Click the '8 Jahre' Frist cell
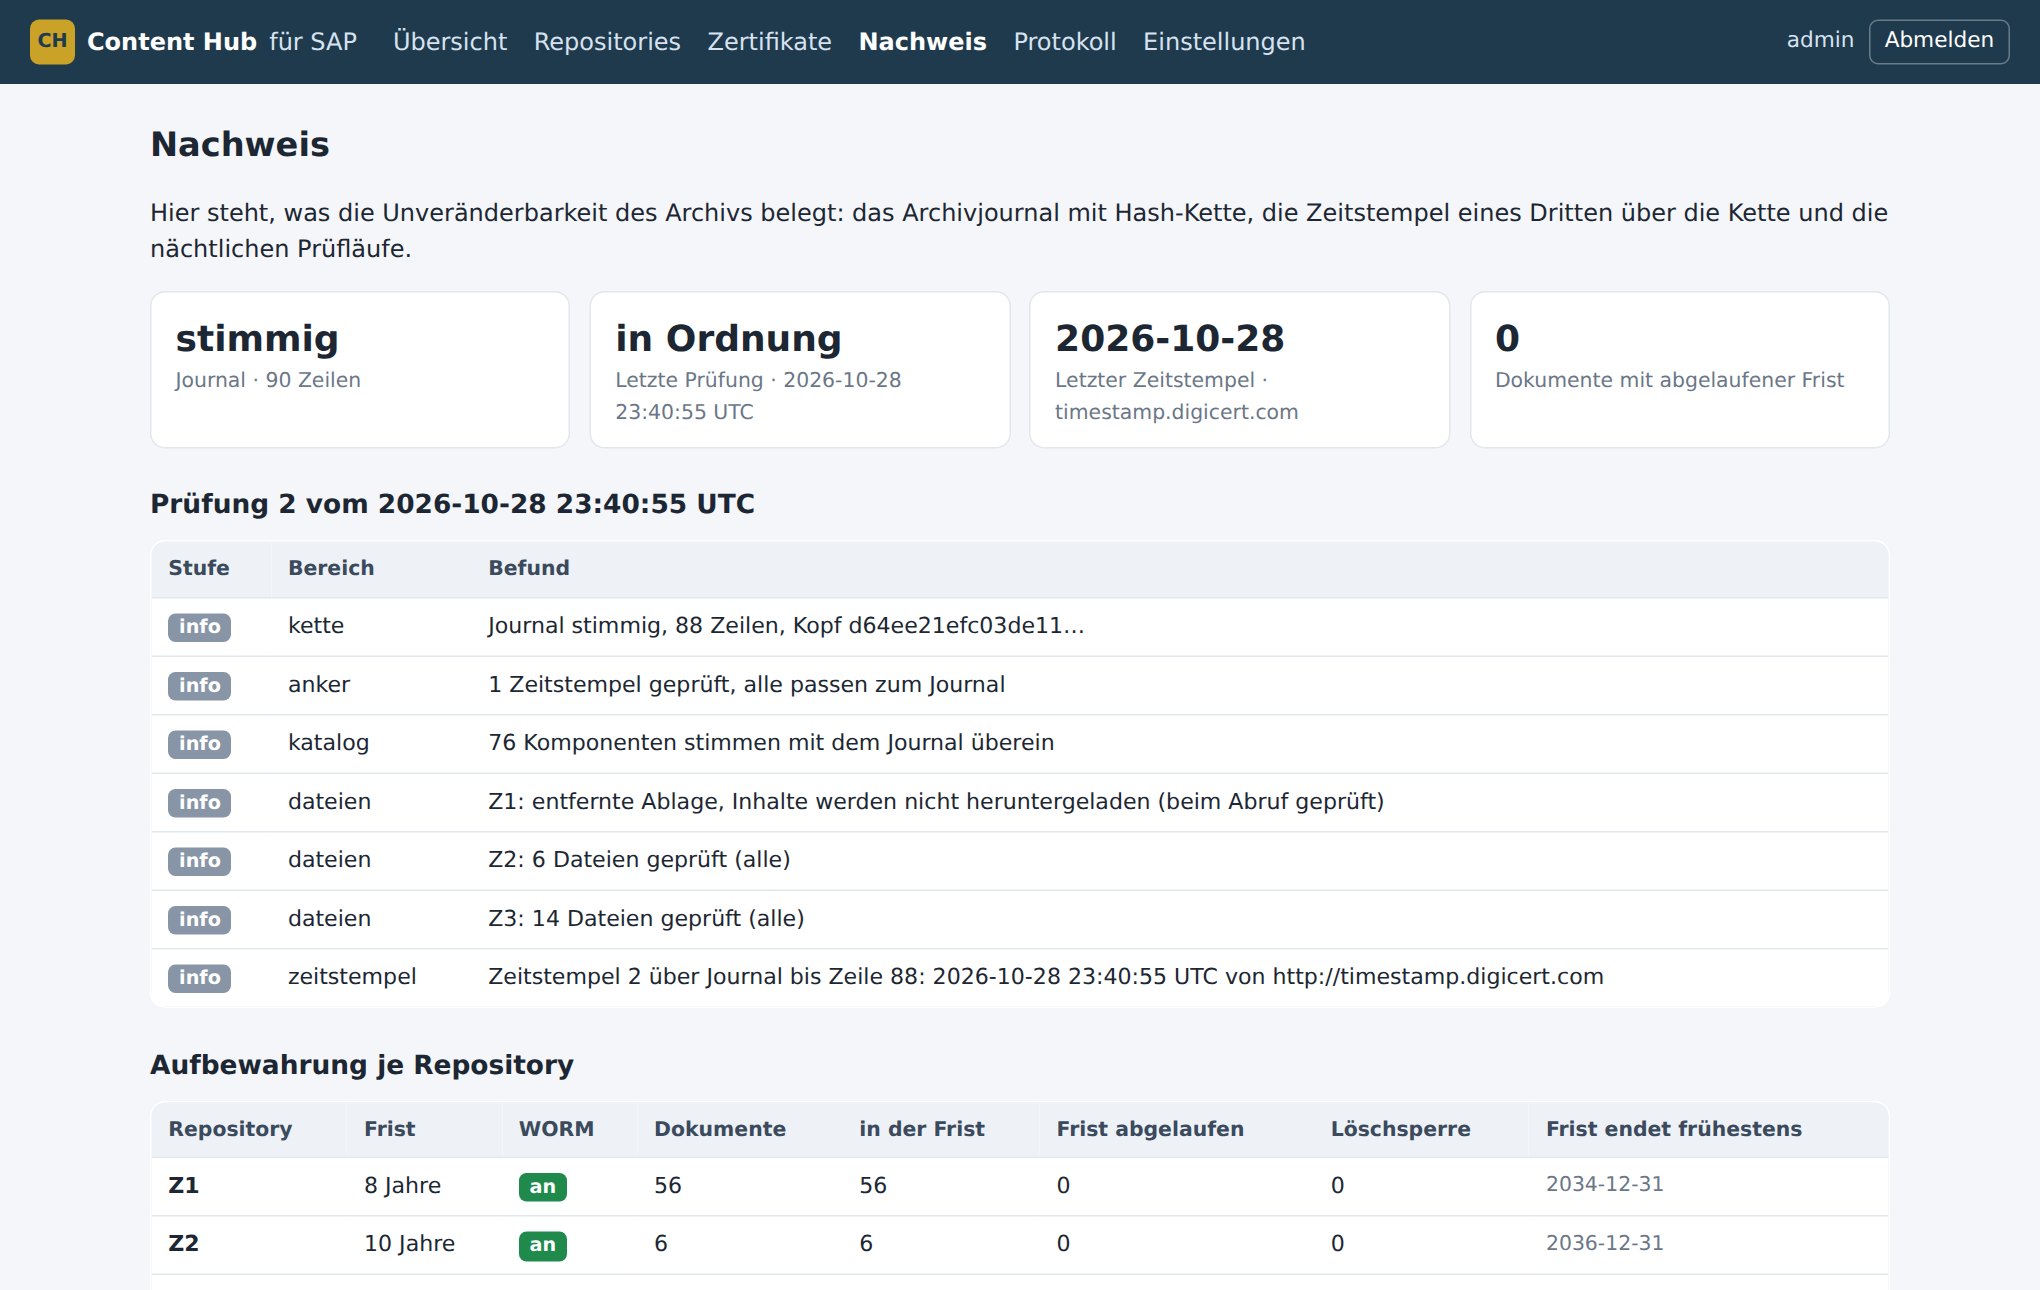The height and width of the screenshot is (1290, 2040). point(402,1186)
